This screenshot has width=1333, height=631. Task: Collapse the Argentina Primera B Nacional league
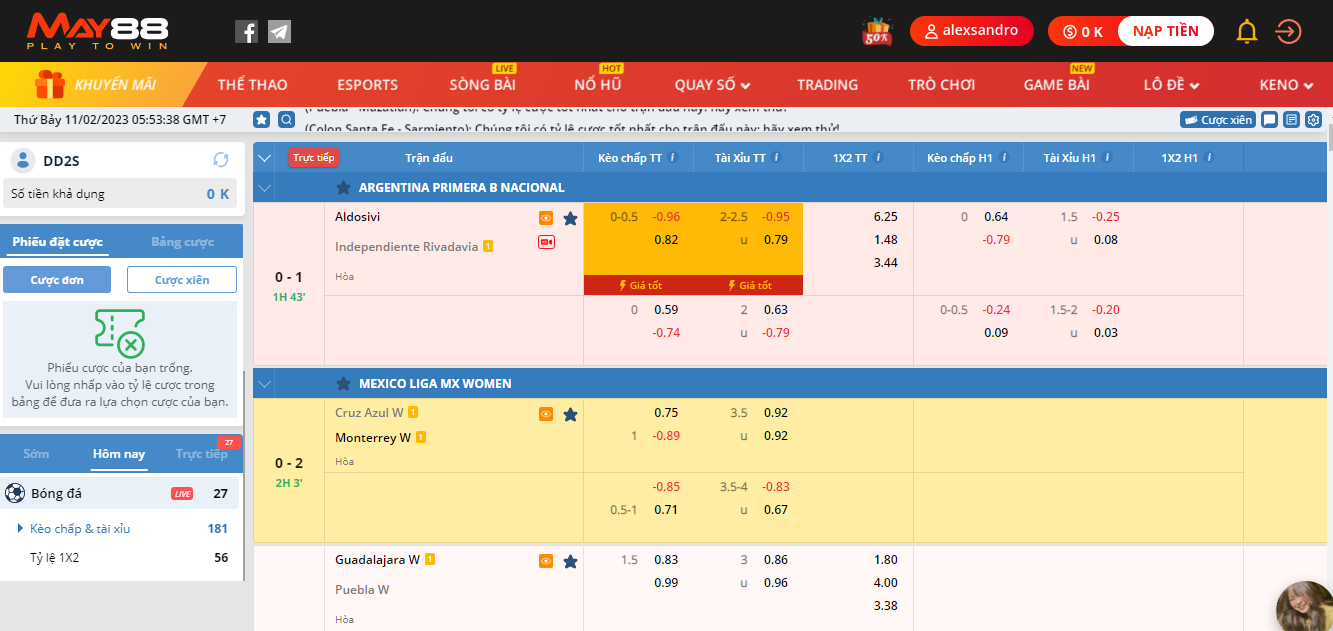coord(264,188)
